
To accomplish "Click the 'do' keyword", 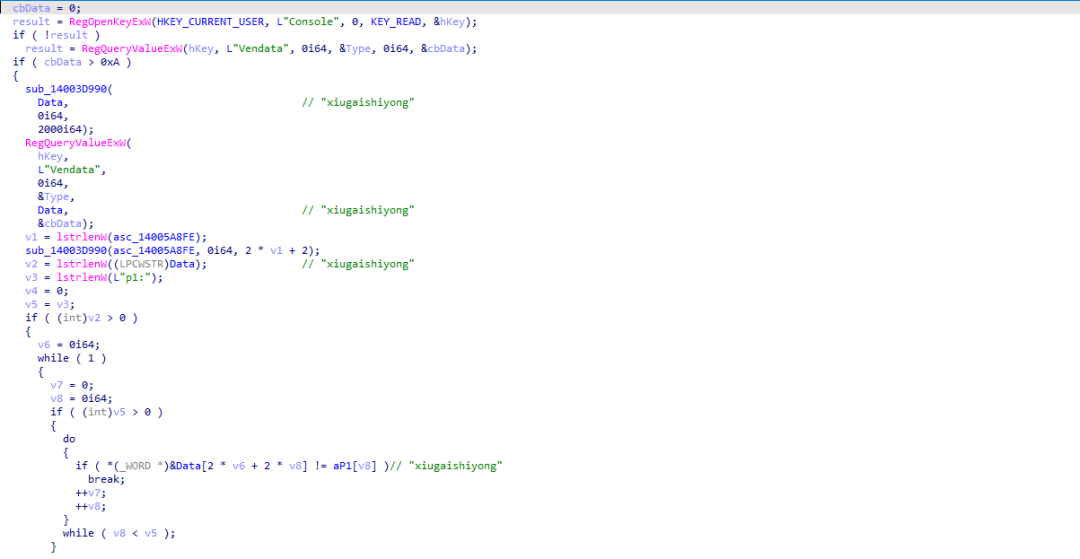I will [x=69, y=439].
